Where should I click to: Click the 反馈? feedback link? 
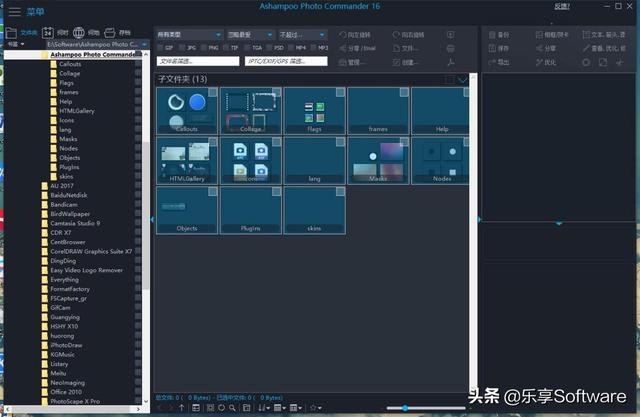pos(563,7)
